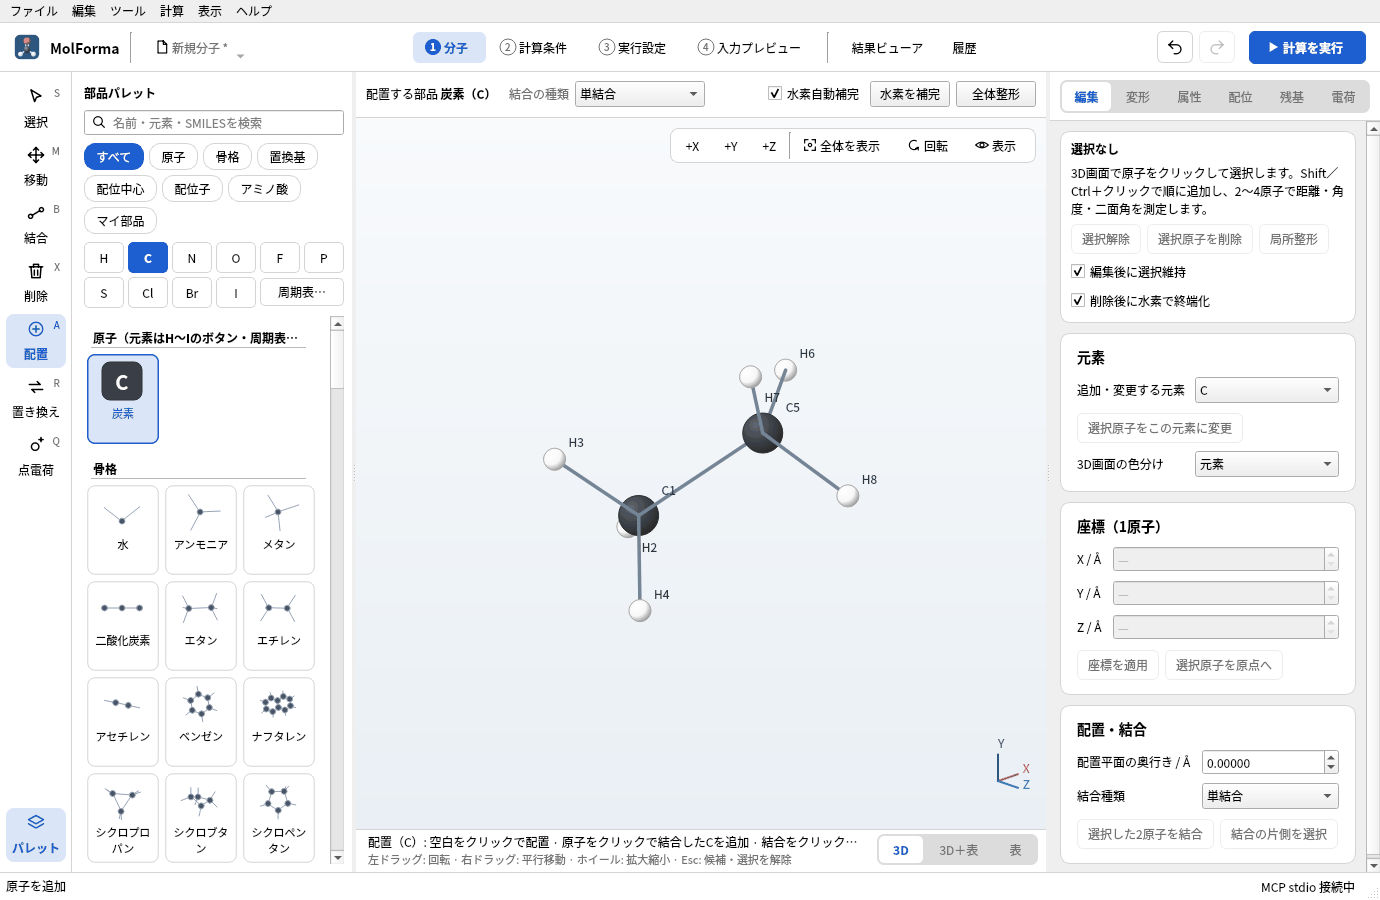Open the 結合の種類 dropdown in toolbar

click(x=640, y=94)
